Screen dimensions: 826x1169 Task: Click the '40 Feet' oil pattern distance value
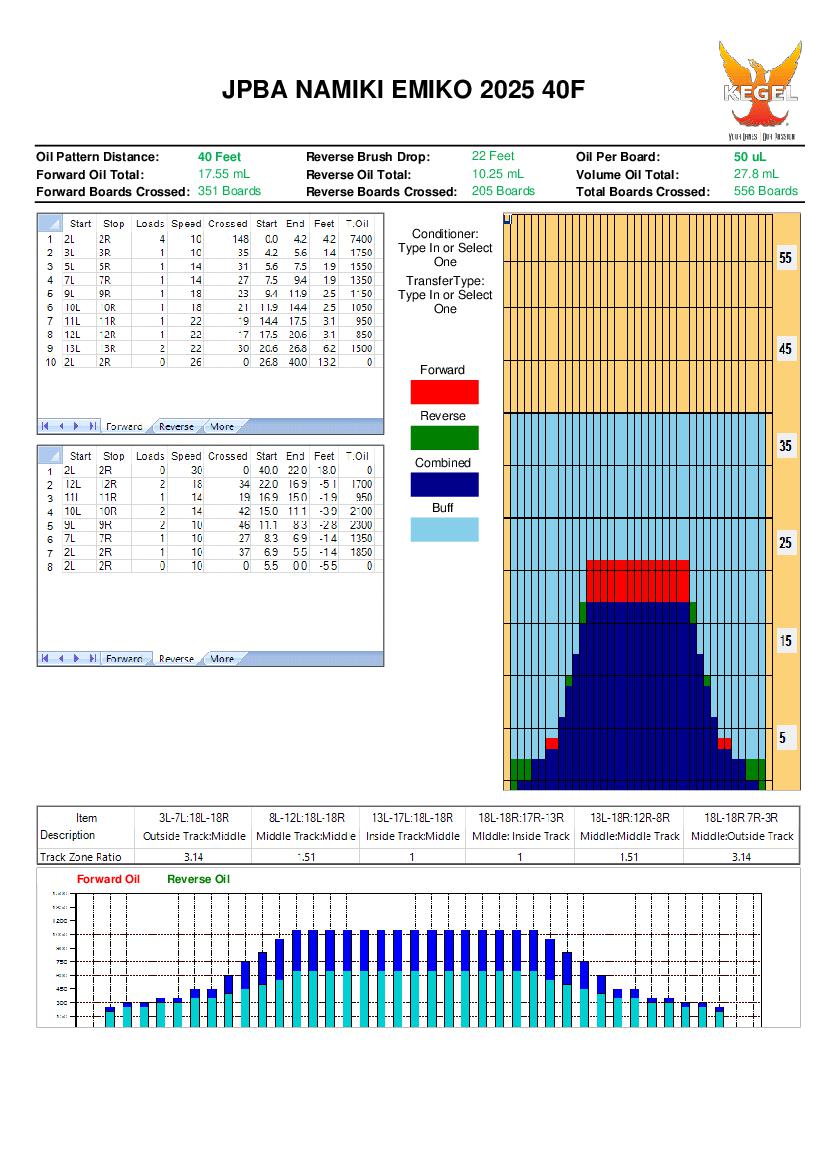tap(219, 157)
